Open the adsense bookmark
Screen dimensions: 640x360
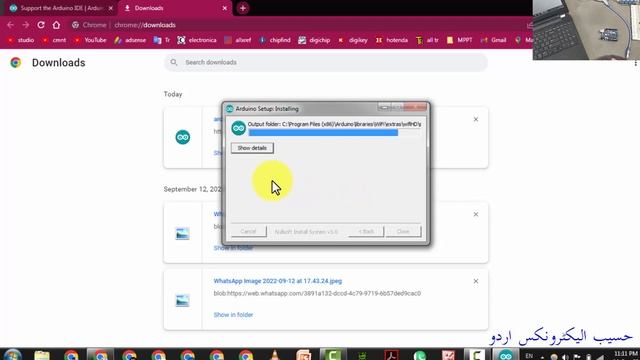pos(130,40)
